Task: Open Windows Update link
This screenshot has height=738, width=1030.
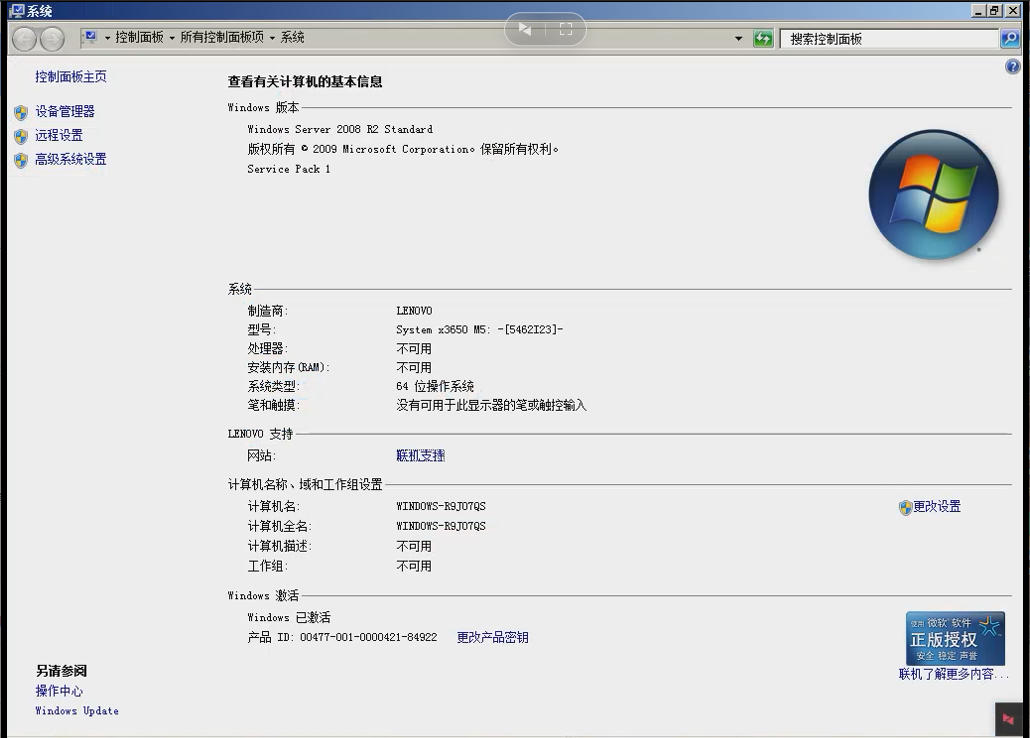Action: pyautogui.click(x=77, y=711)
